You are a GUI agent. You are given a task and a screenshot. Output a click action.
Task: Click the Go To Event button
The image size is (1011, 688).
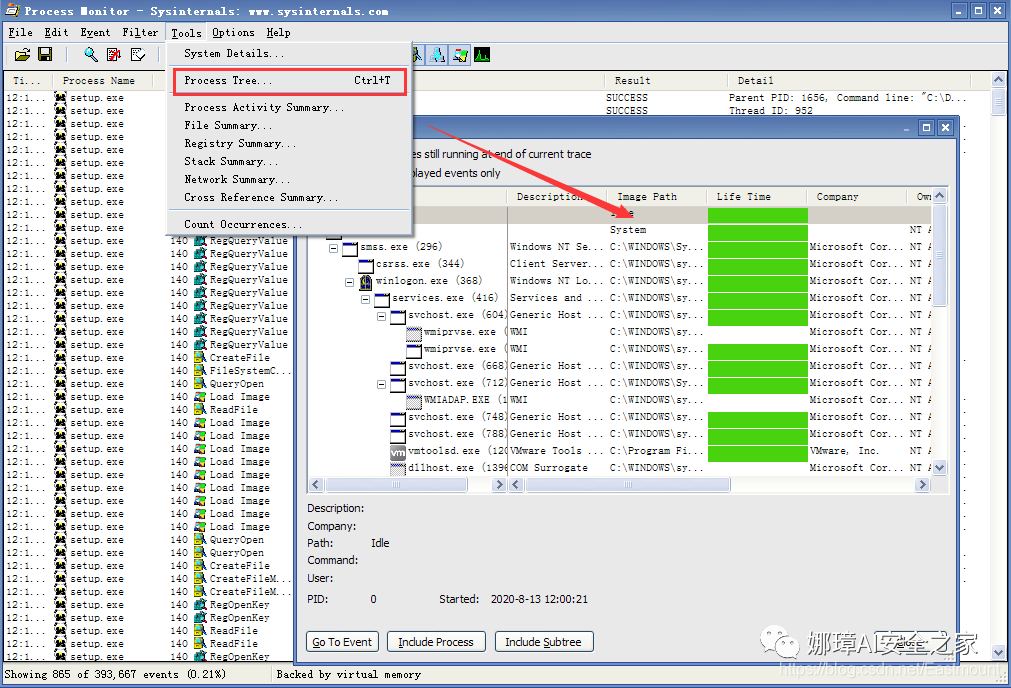pos(342,642)
